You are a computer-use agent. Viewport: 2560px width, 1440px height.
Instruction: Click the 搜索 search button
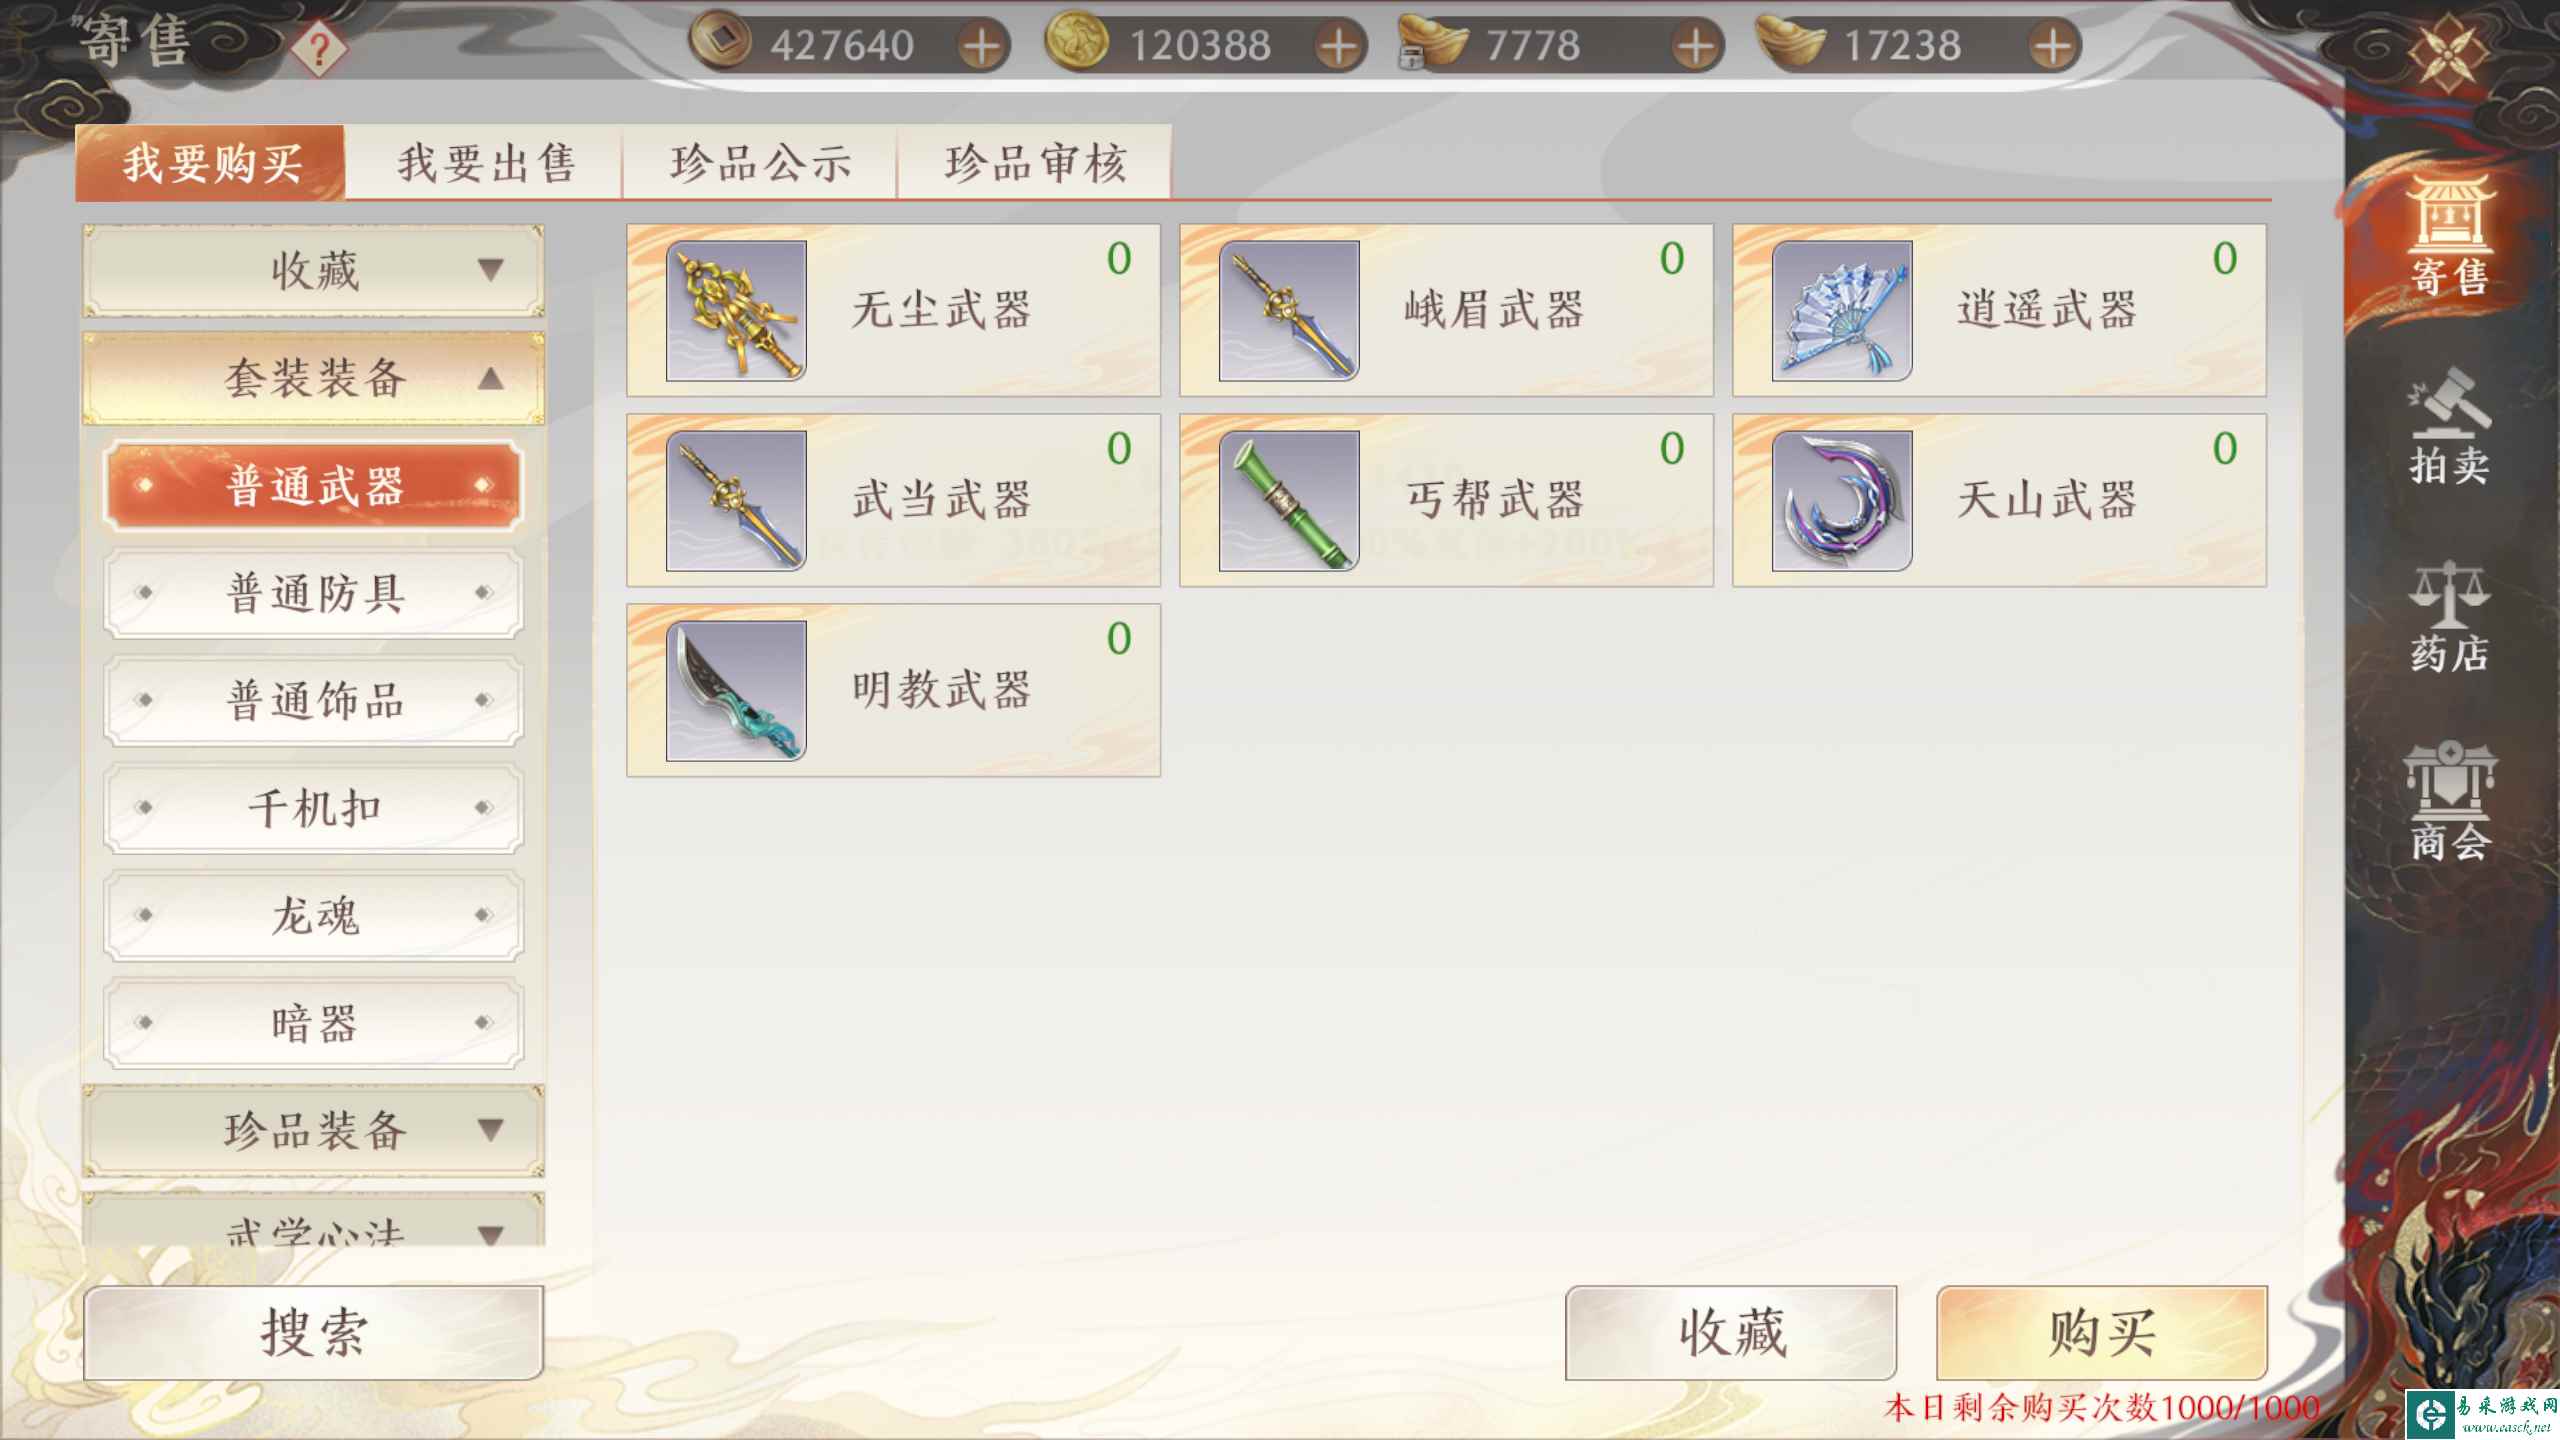(314, 1333)
